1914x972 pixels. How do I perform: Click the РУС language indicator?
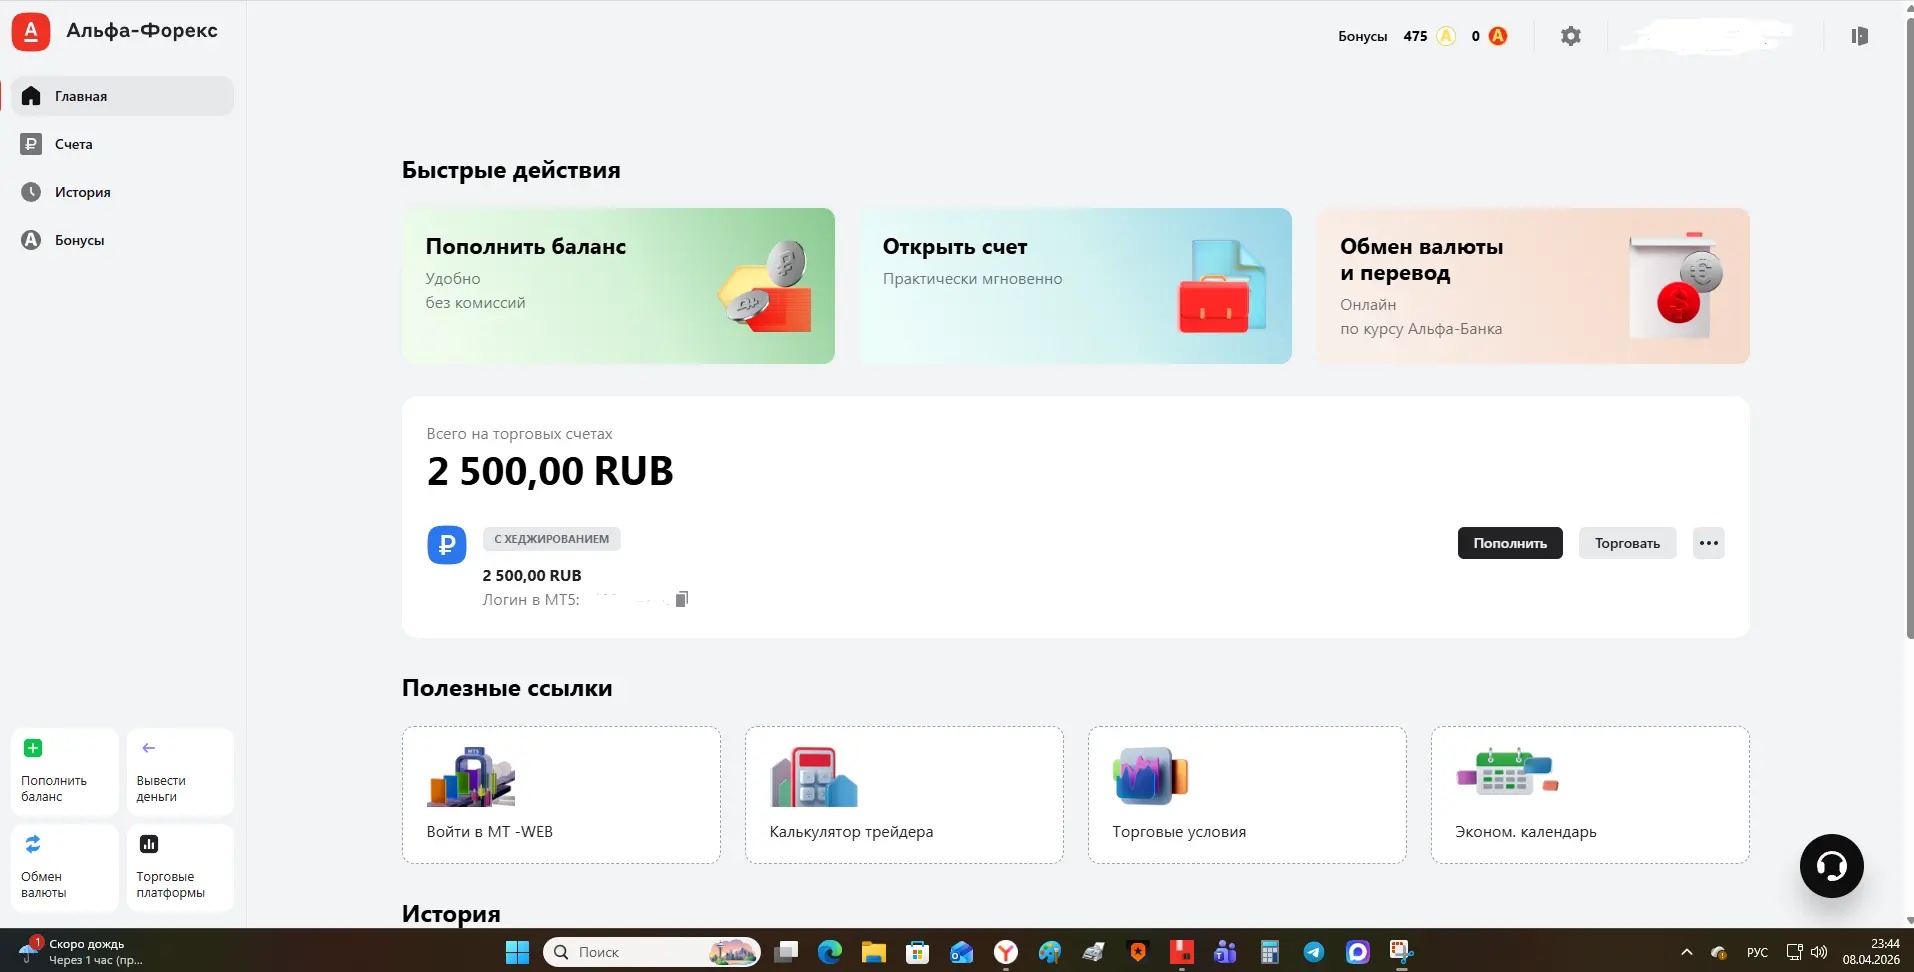click(1757, 952)
